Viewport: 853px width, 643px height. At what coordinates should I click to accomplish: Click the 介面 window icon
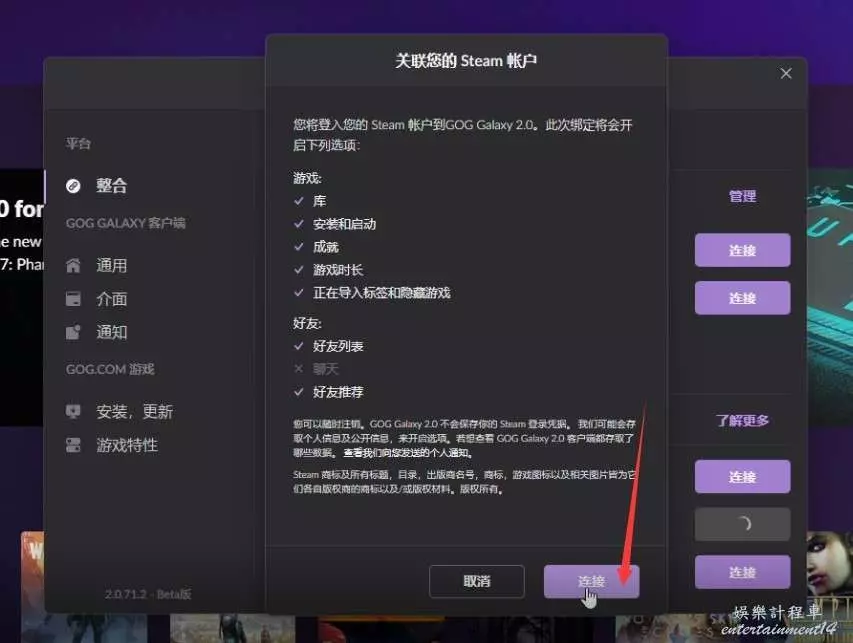[73, 299]
